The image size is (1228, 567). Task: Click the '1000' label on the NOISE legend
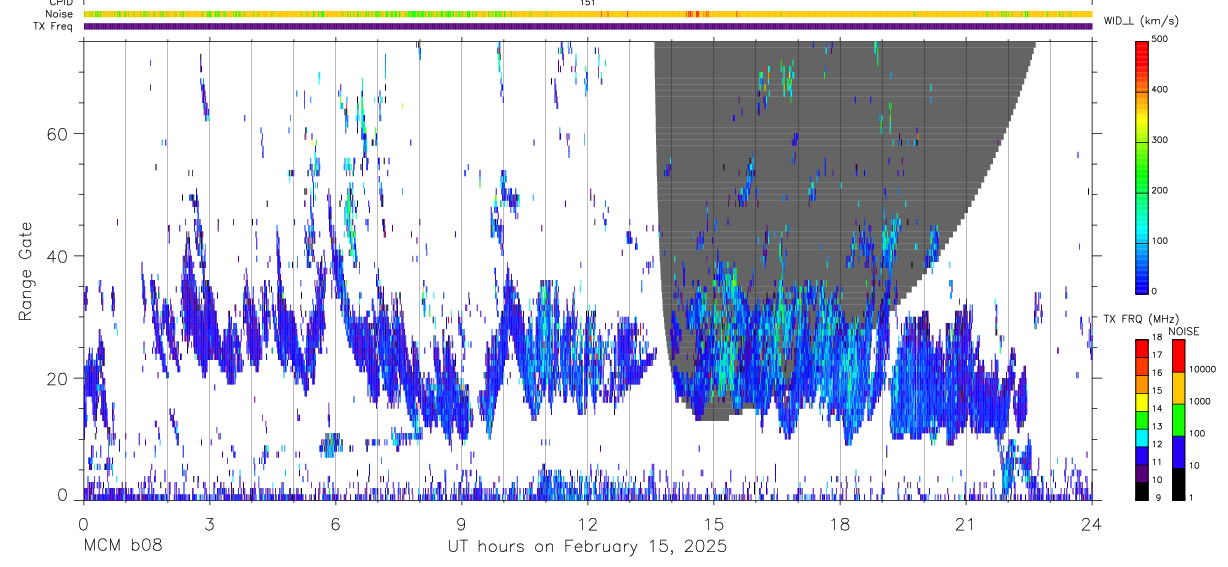[x=1201, y=402]
